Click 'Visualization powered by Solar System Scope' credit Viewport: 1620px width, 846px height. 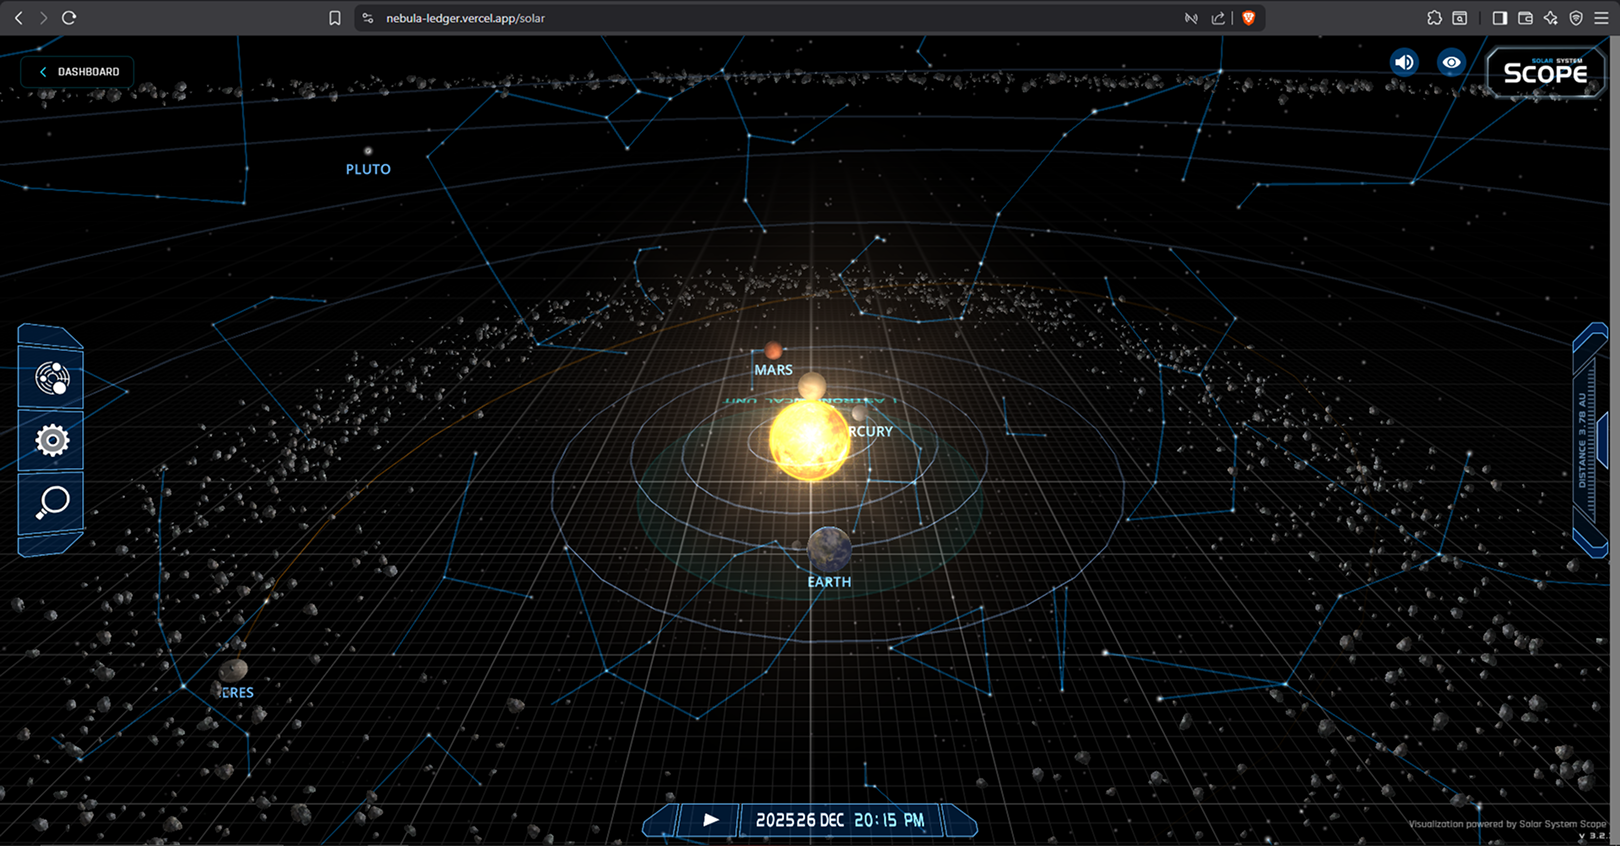point(1507,824)
